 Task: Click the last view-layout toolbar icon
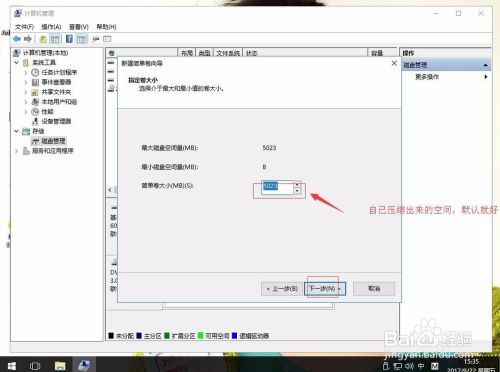[x=107, y=39]
